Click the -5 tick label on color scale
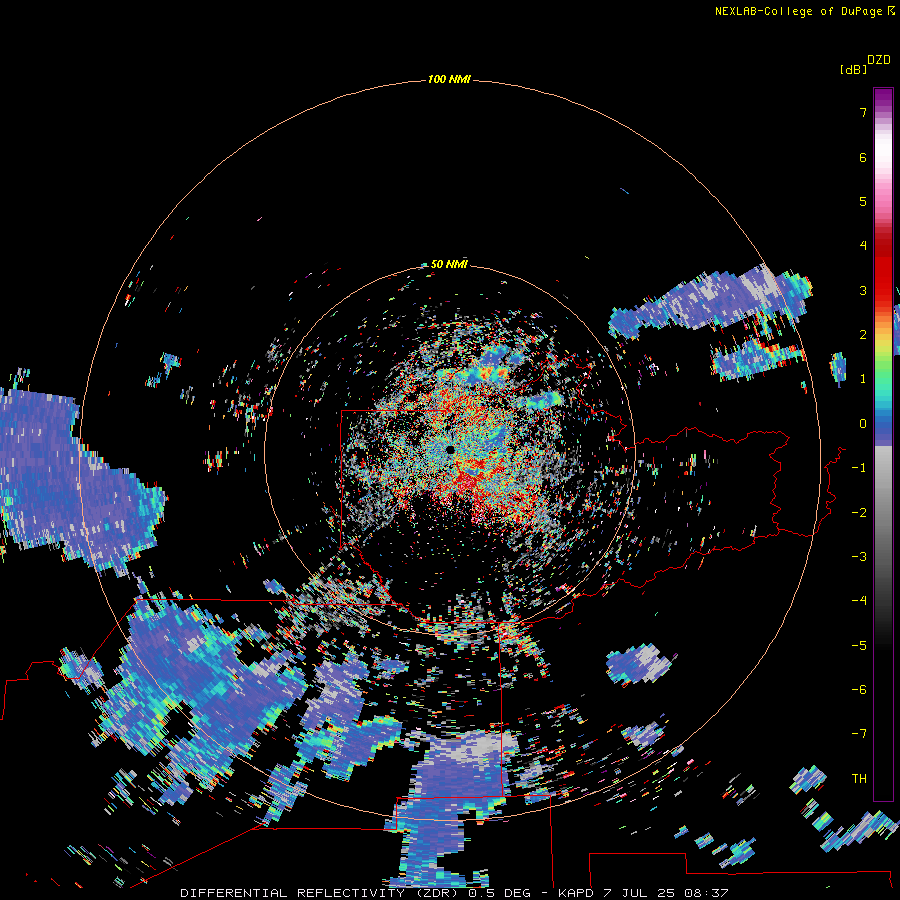The height and width of the screenshot is (900, 900). click(x=859, y=646)
